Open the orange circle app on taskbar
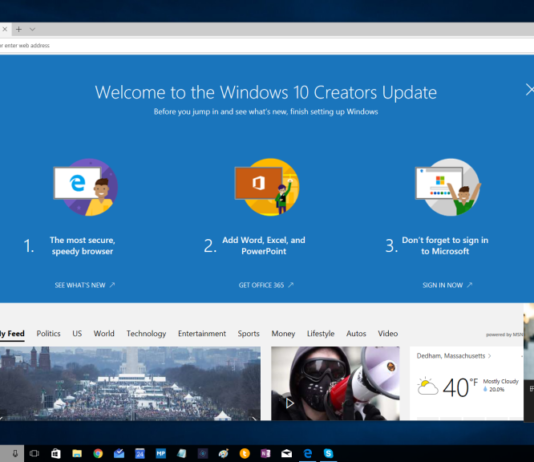The width and height of the screenshot is (534, 462). [245, 453]
